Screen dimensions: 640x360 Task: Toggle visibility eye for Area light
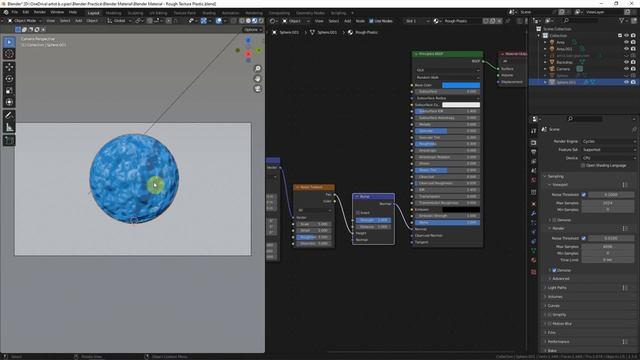click(627, 42)
